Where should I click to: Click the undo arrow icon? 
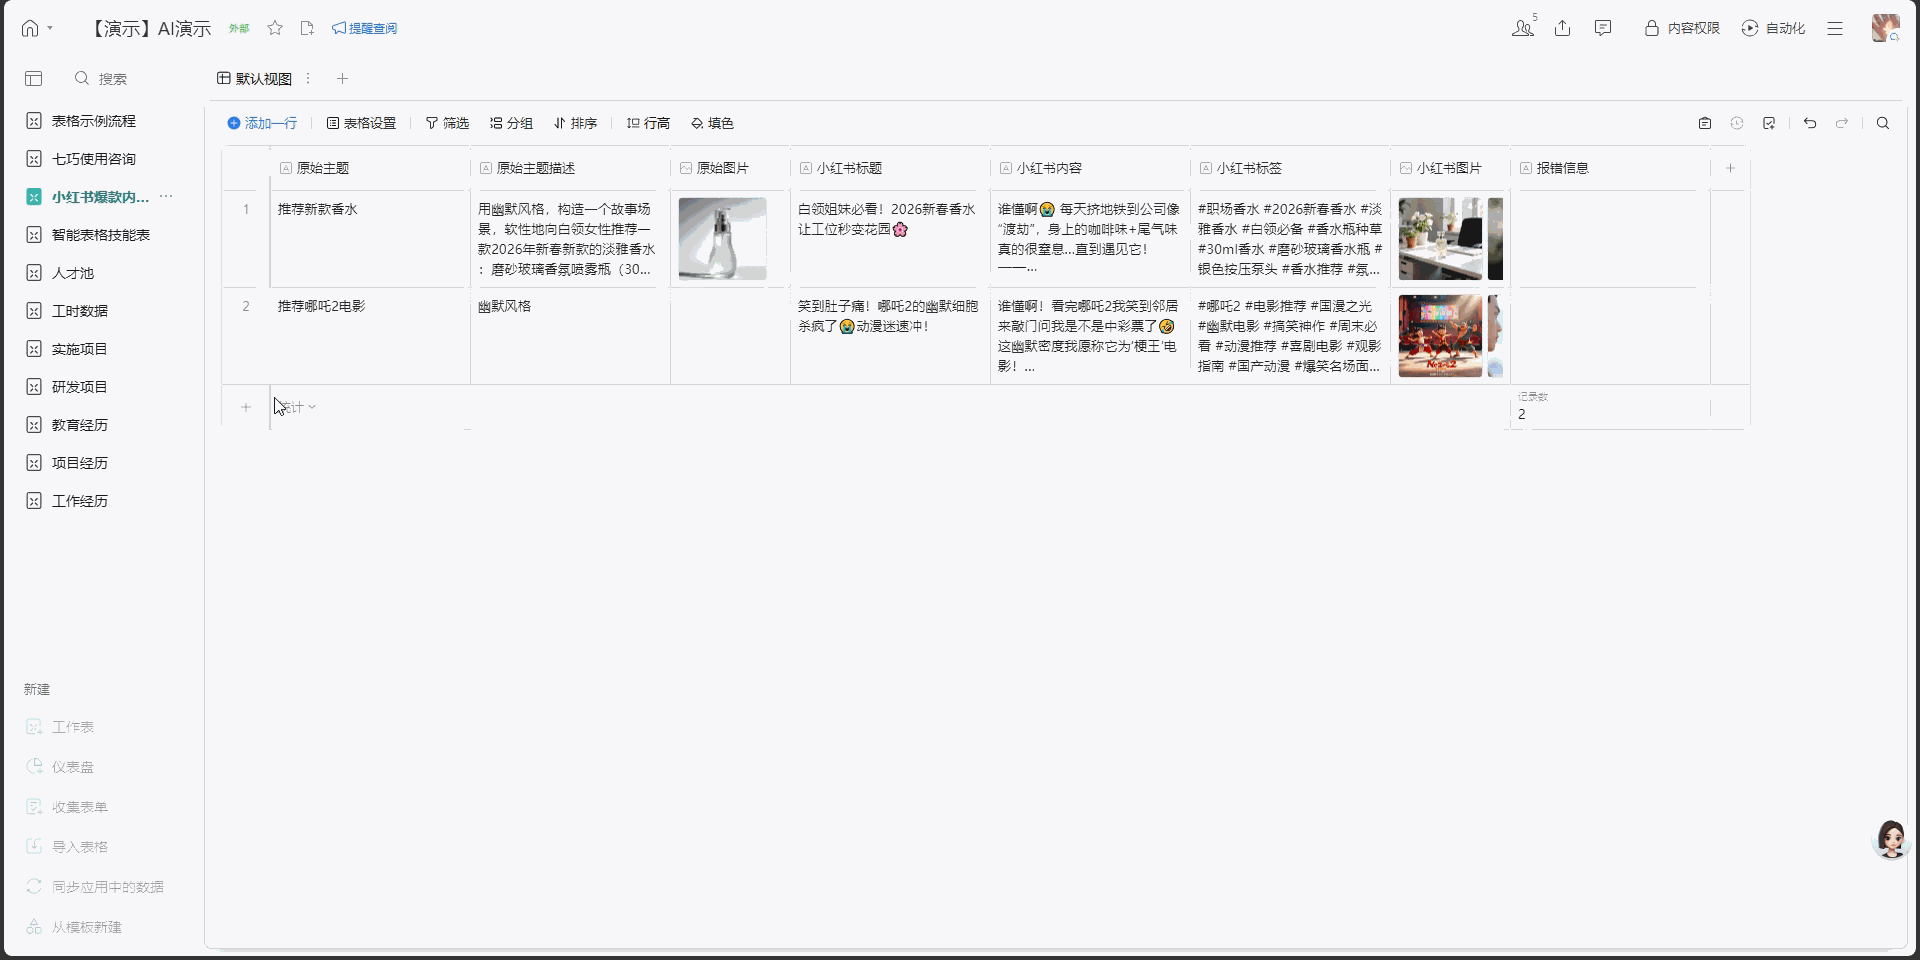(x=1809, y=123)
